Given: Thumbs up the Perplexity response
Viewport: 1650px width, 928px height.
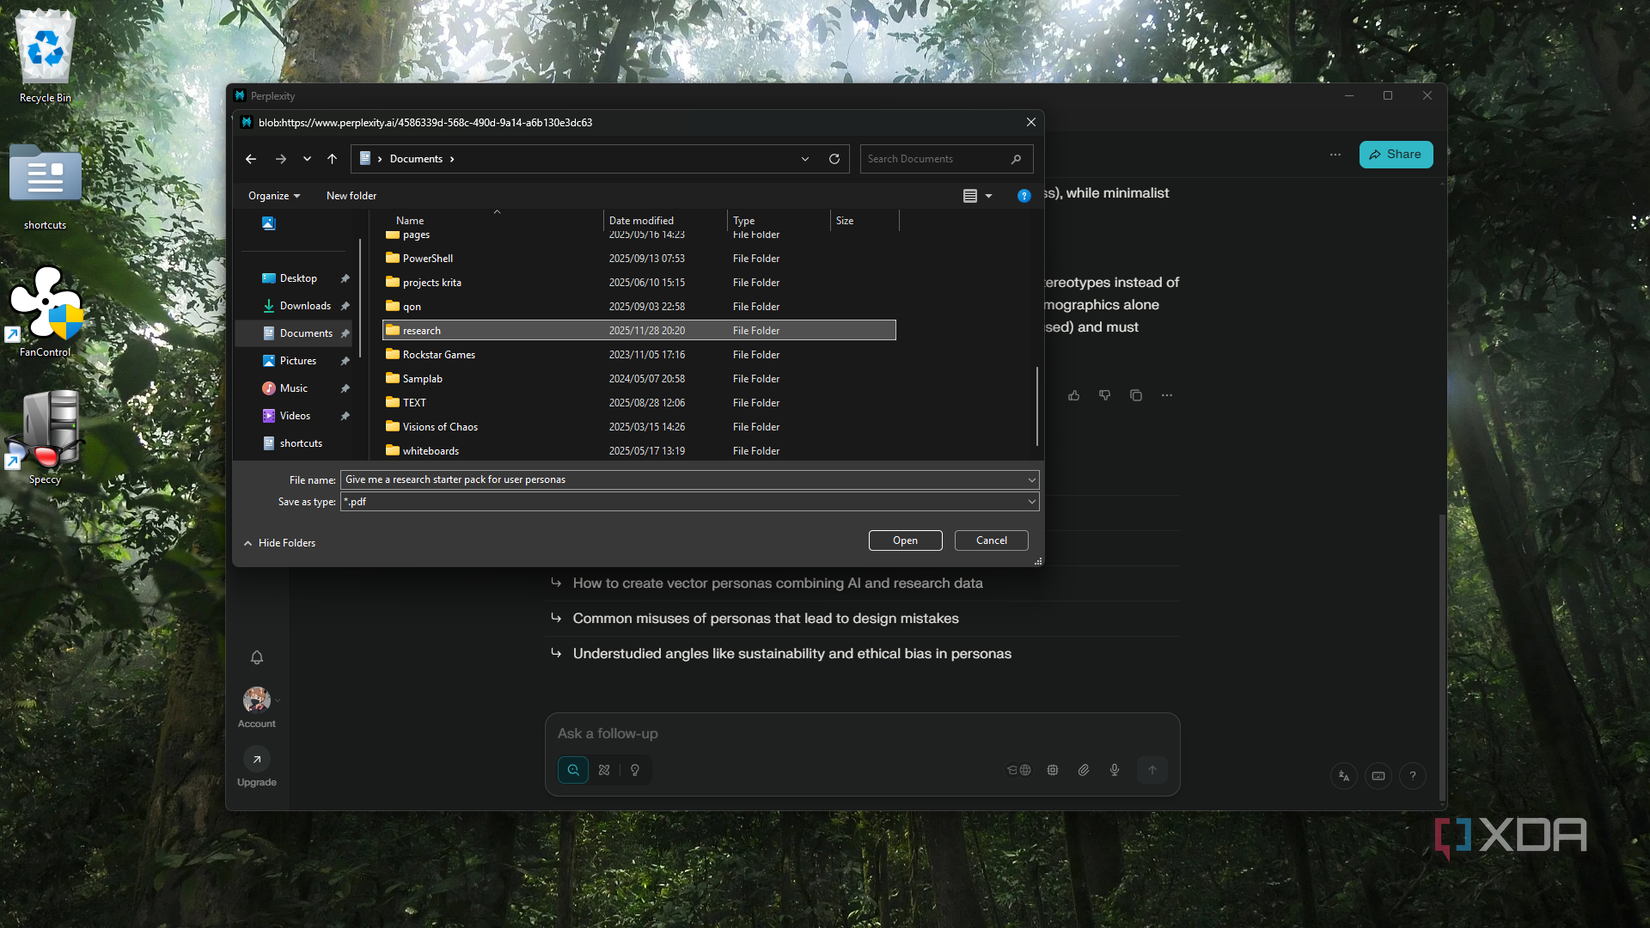Looking at the screenshot, I should (x=1074, y=395).
